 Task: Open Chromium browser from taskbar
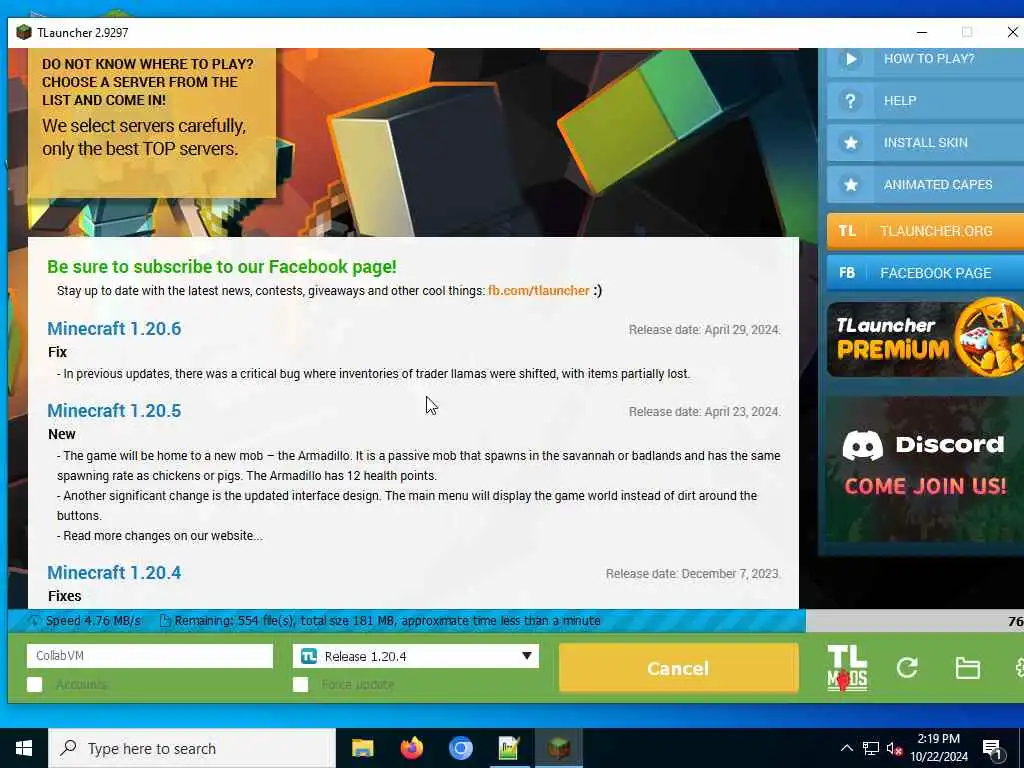460,748
